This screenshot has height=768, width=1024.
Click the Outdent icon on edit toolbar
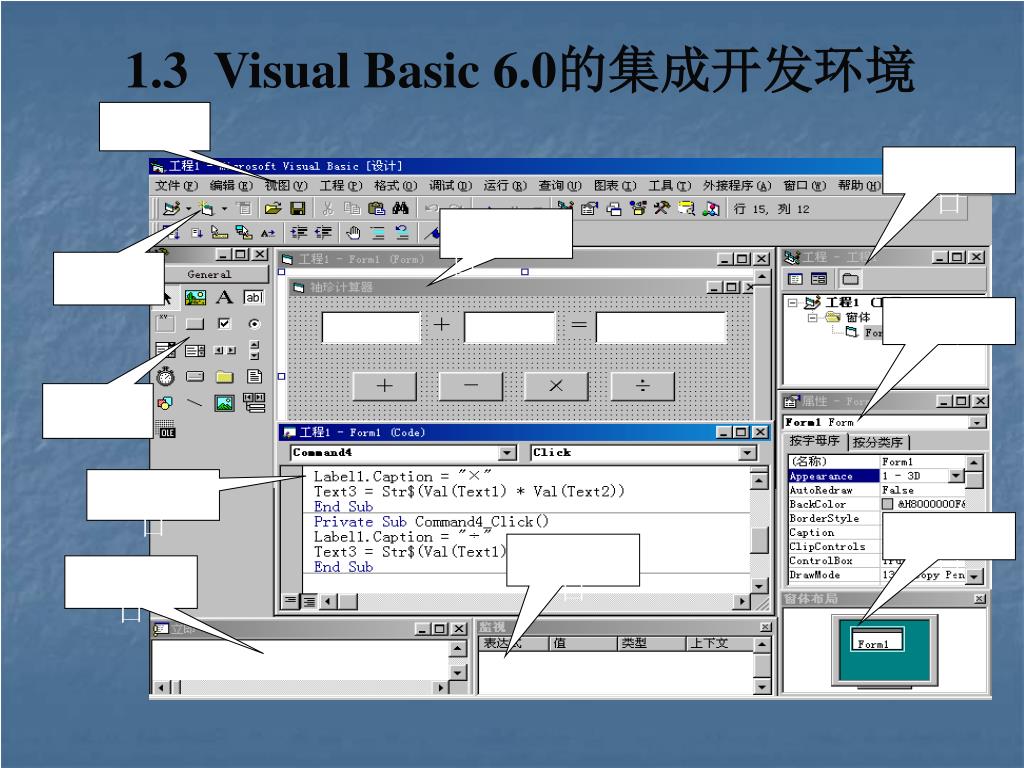point(323,232)
